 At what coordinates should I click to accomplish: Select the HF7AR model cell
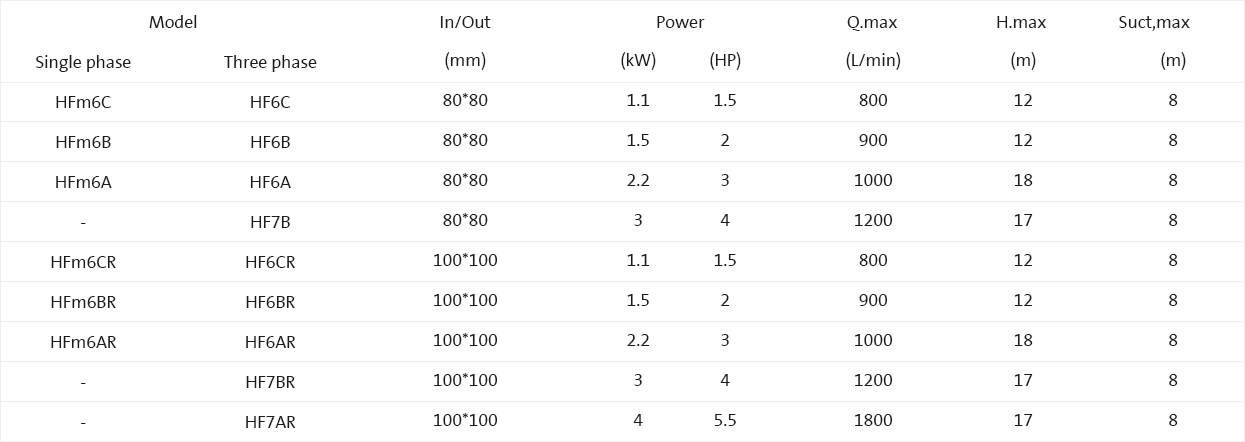[270, 422]
